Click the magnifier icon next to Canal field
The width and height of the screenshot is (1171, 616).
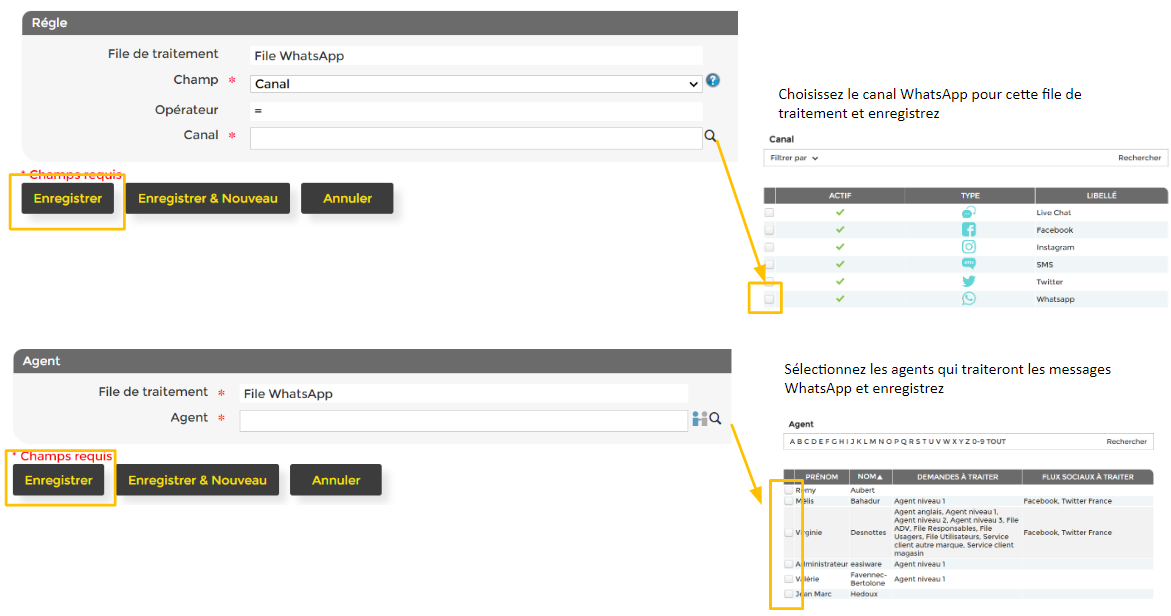[711, 136]
